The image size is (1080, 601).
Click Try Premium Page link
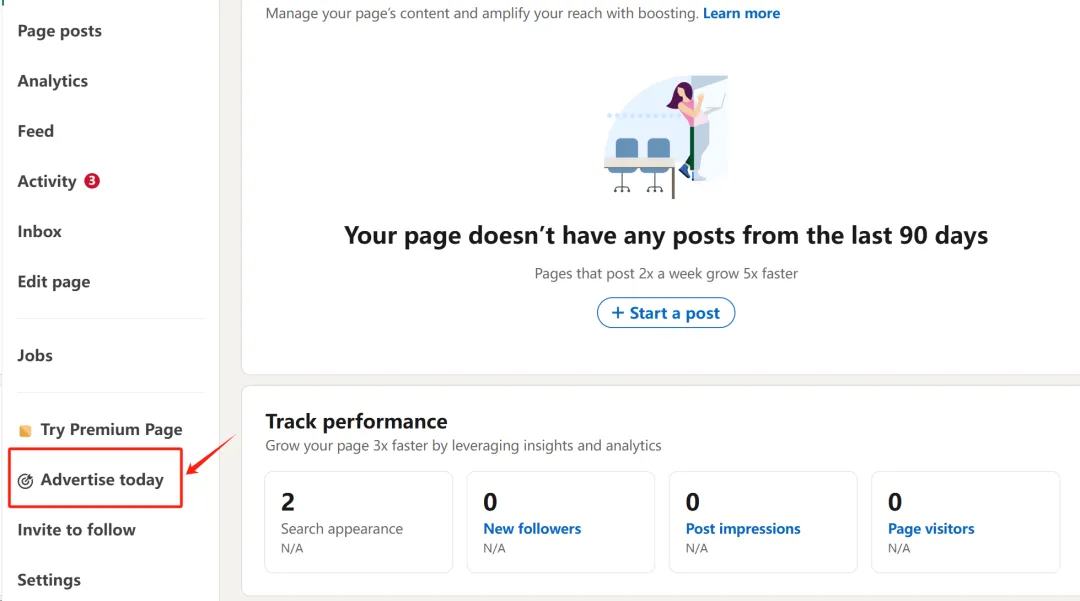pyautogui.click(x=111, y=430)
